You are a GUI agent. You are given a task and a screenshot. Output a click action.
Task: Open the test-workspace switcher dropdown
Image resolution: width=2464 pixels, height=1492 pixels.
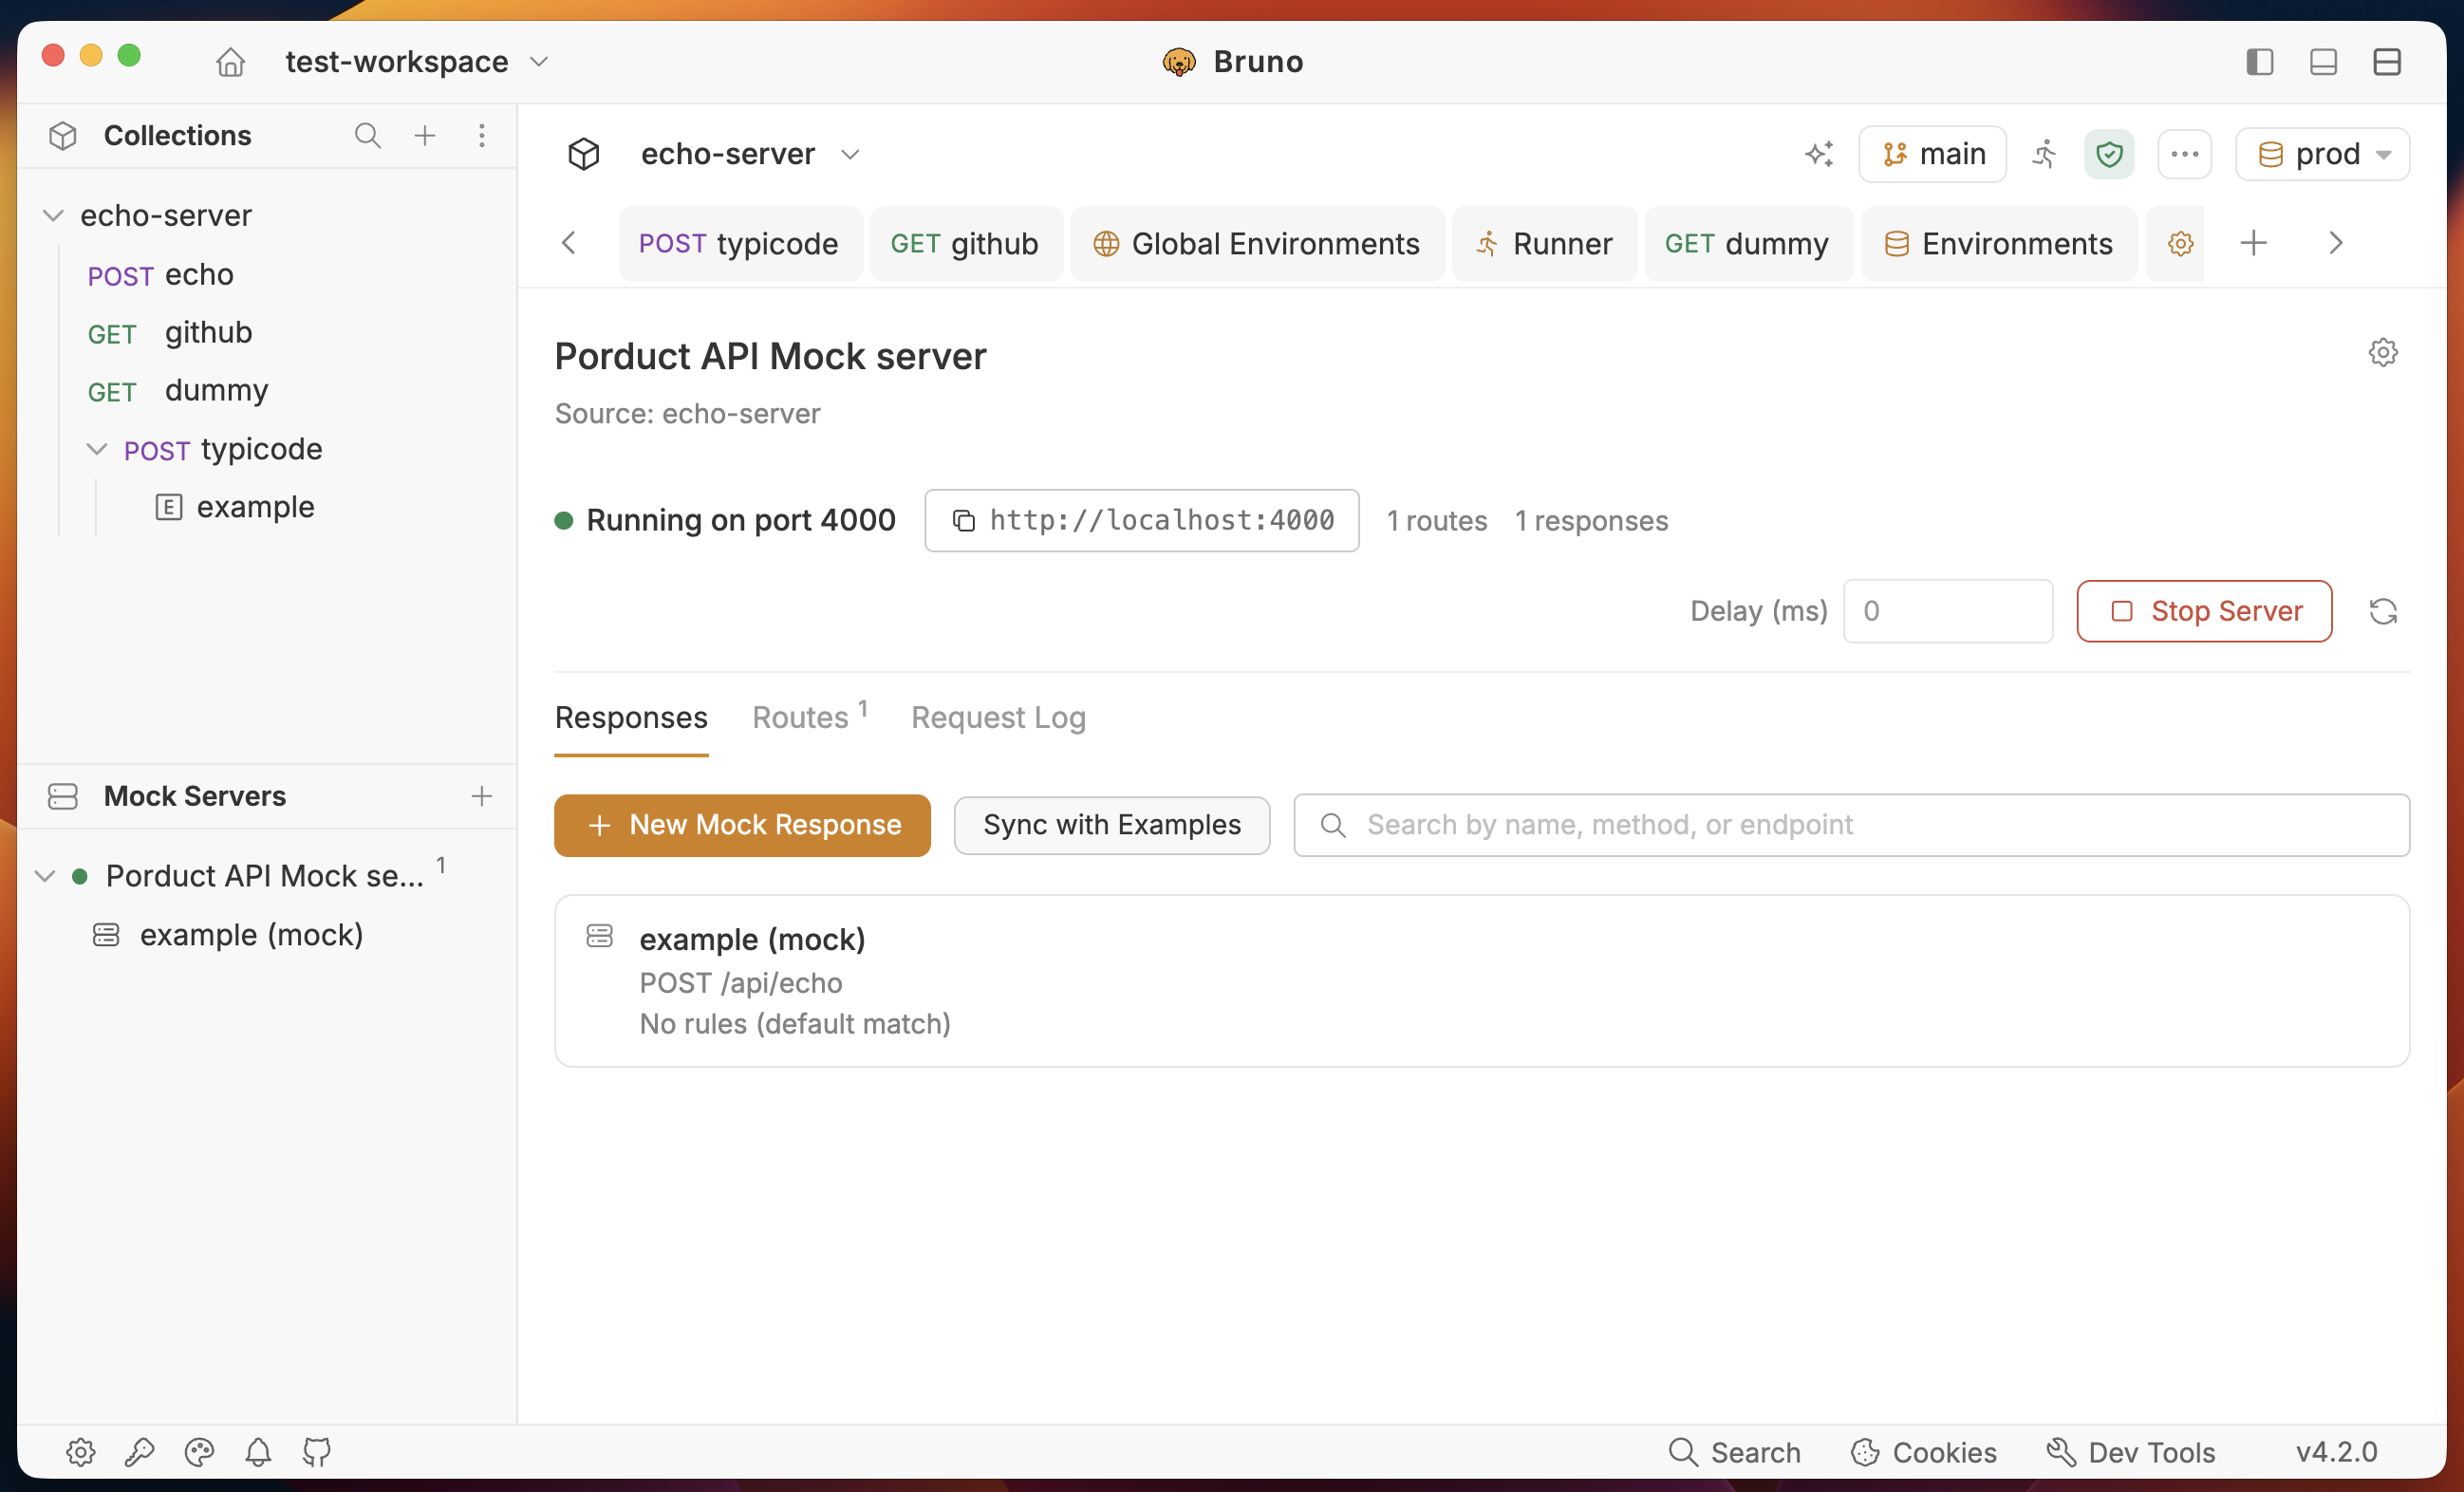coord(416,62)
